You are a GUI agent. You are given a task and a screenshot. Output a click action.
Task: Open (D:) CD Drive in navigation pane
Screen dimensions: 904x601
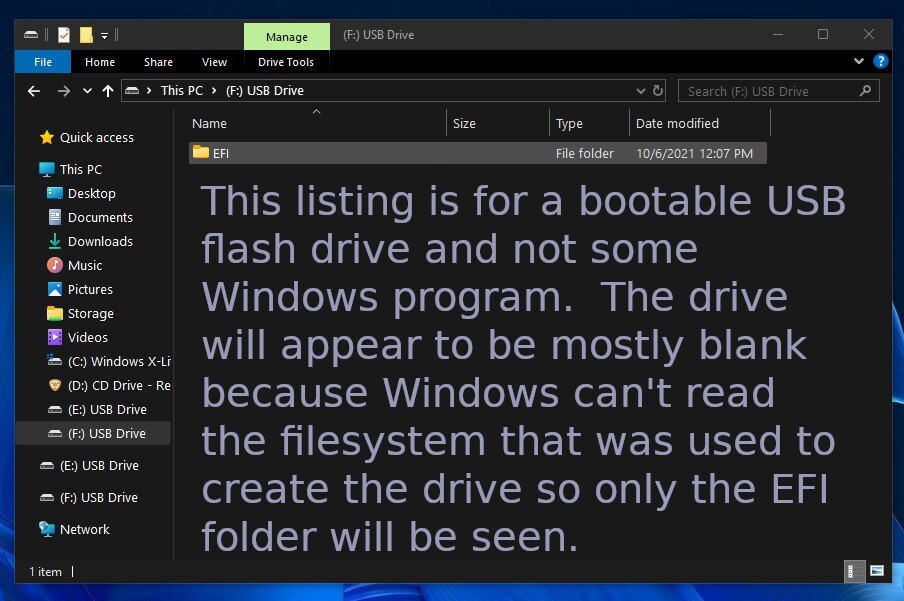point(119,385)
